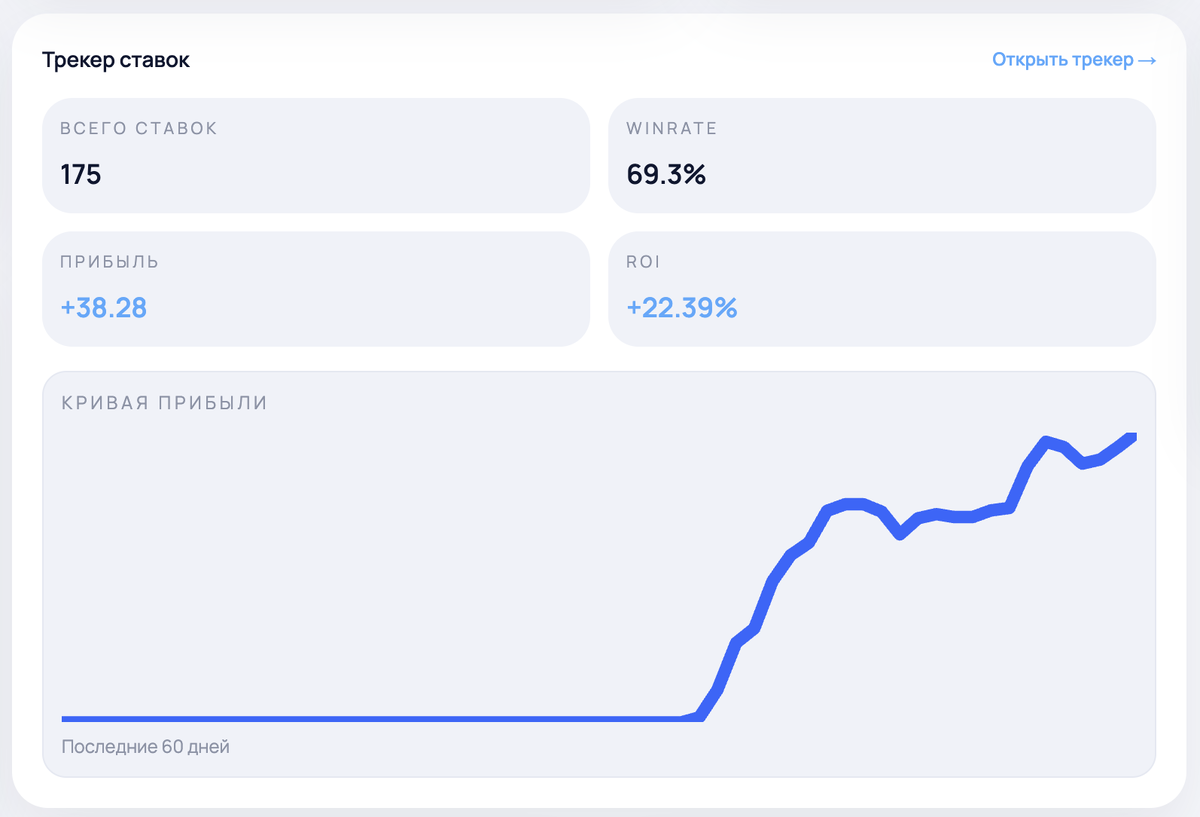1200x817 pixels.
Task: Select the WINRATE stat card
Action: coord(882,155)
